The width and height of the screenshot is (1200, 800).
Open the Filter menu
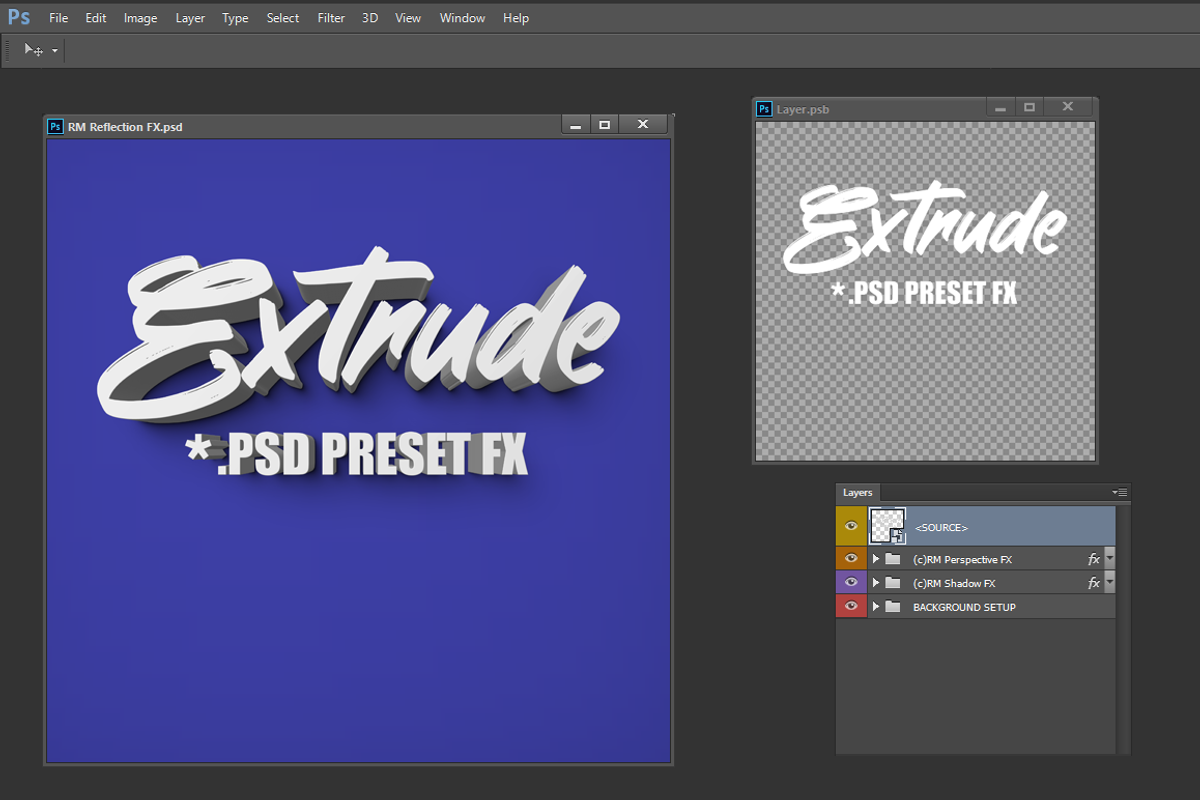pos(331,18)
